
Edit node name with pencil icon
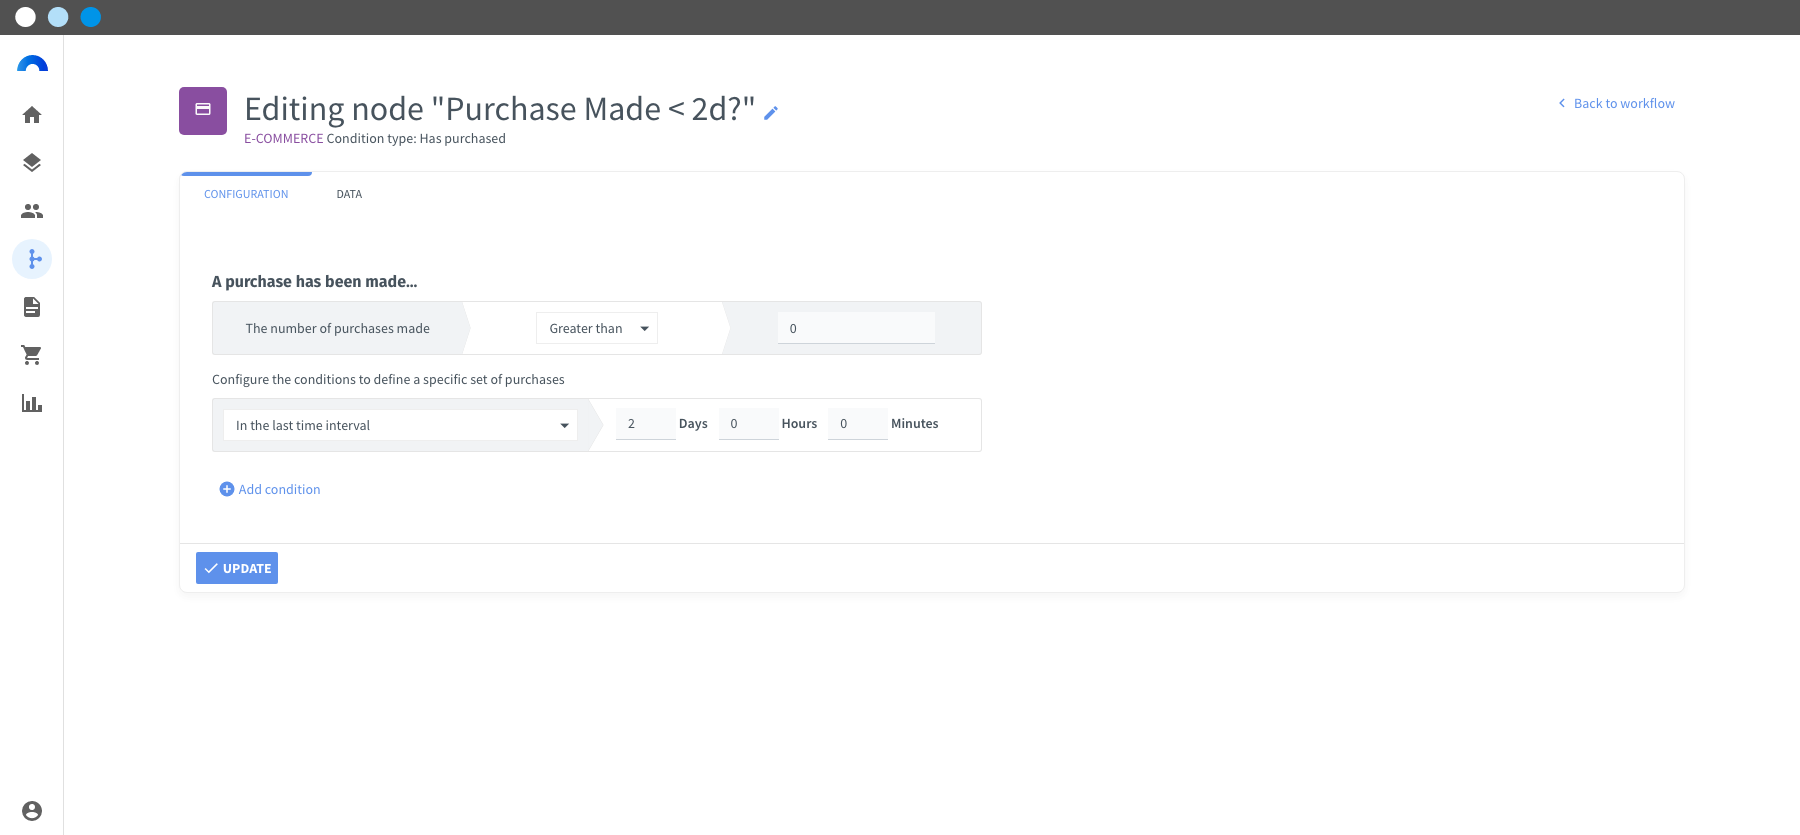point(771,113)
